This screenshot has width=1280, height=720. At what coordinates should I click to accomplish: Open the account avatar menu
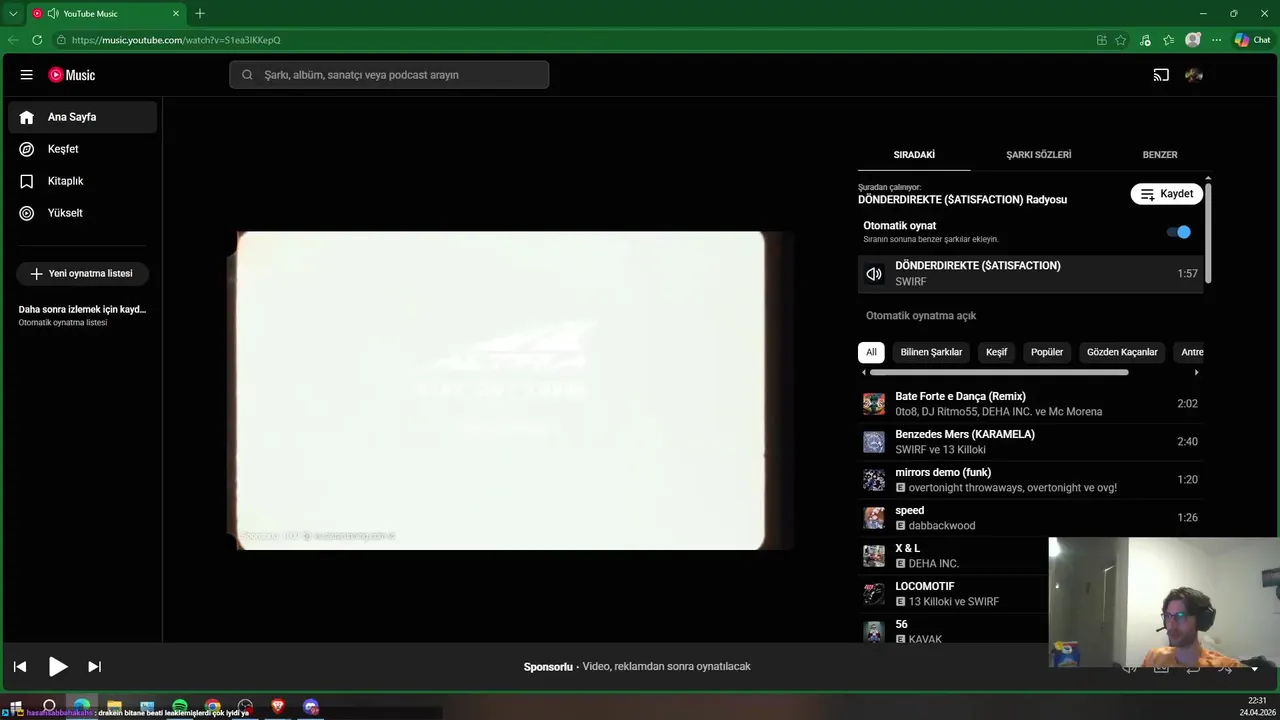(x=1193, y=75)
